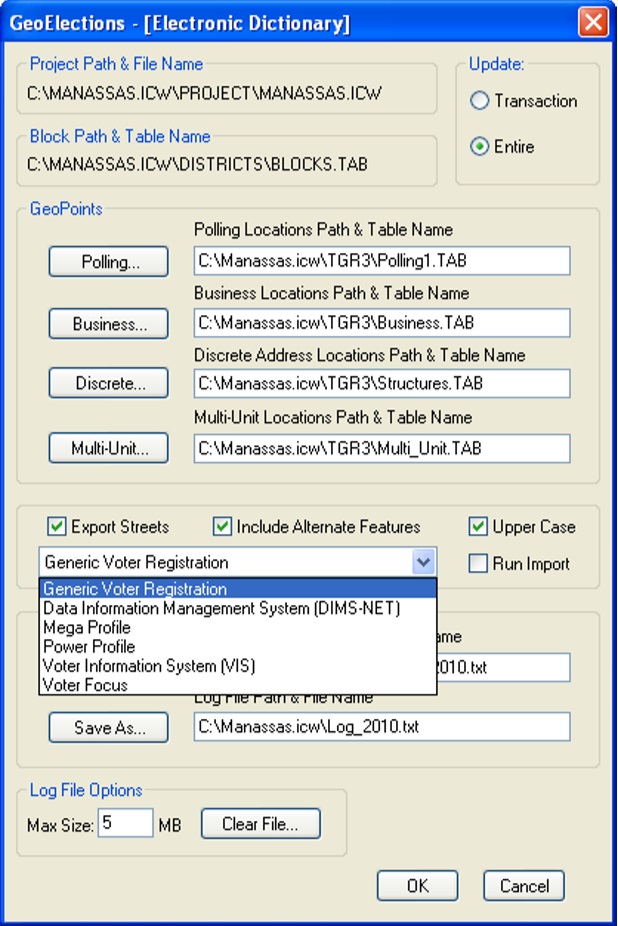Enable the Run Import checkbox
This screenshot has height=926, width=618.
tap(478, 564)
